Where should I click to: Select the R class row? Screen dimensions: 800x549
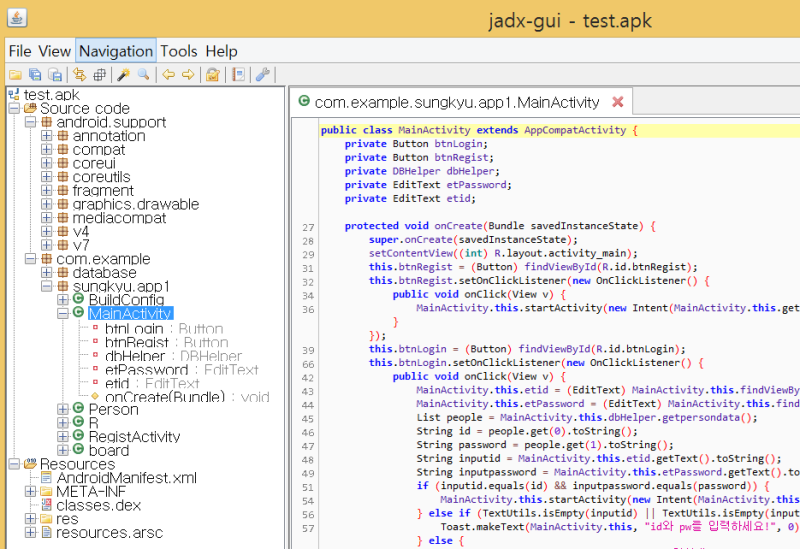[93, 422]
